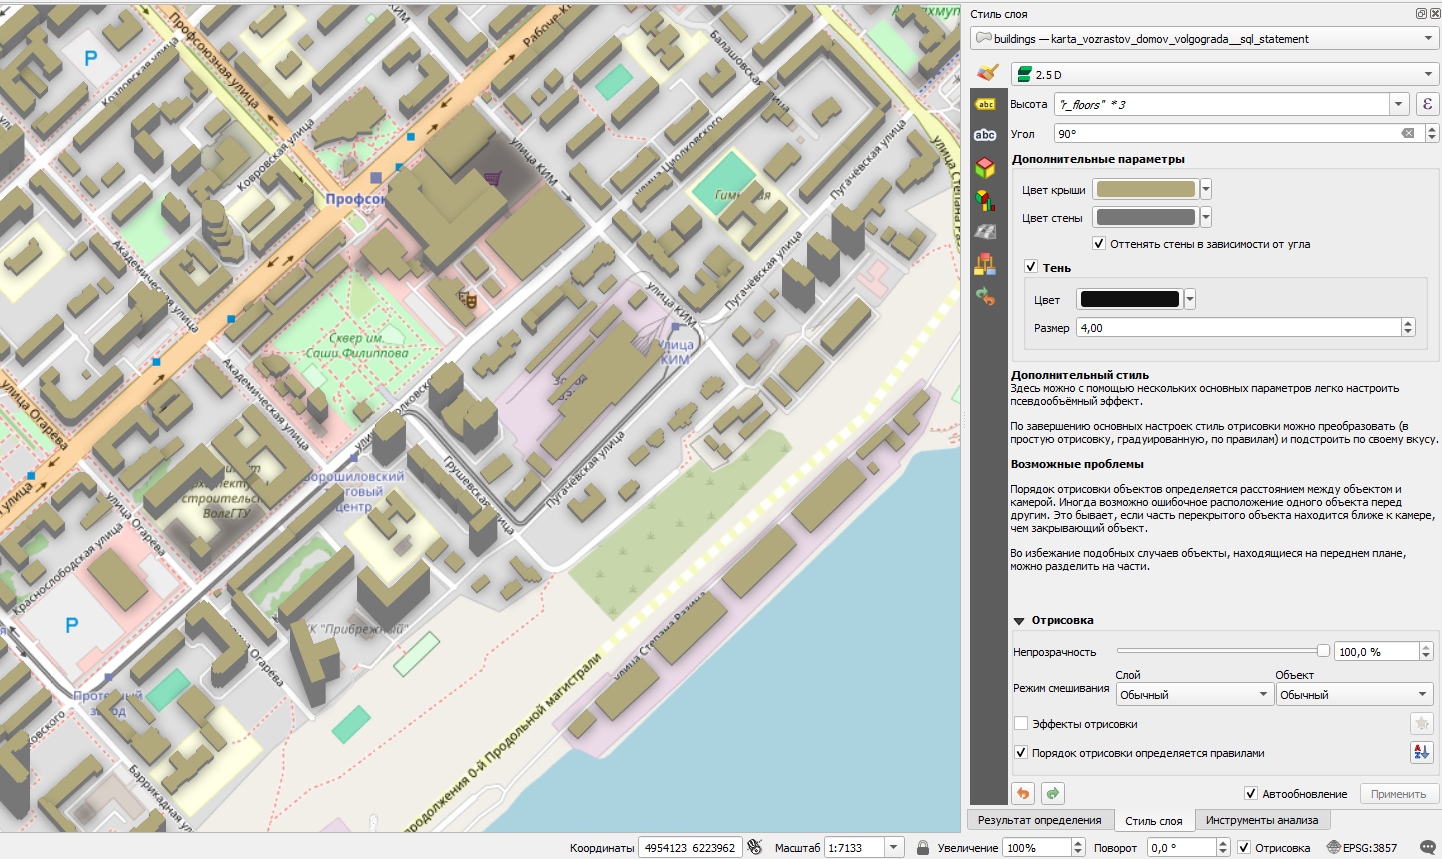
Task: Enable the Эффекты отрисовки checkbox
Action: coord(1021,724)
